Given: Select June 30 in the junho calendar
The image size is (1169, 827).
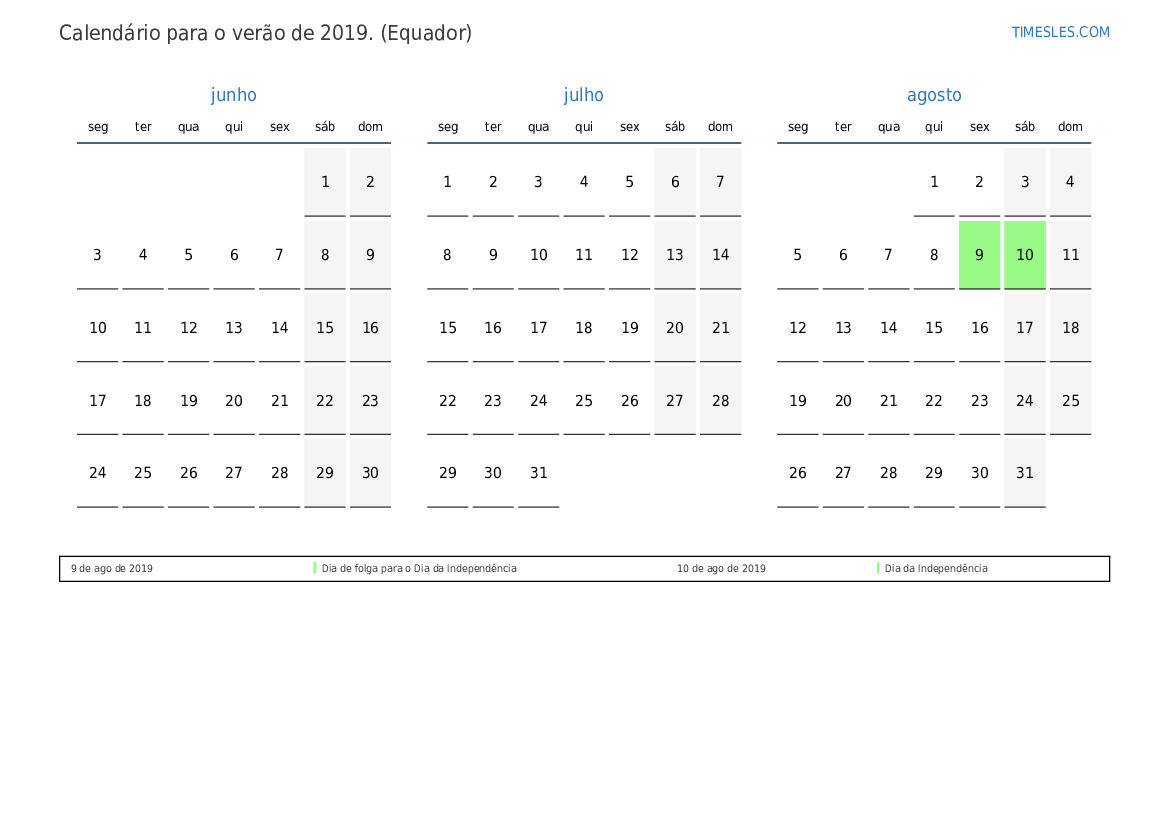Looking at the screenshot, I should [370, 473].
